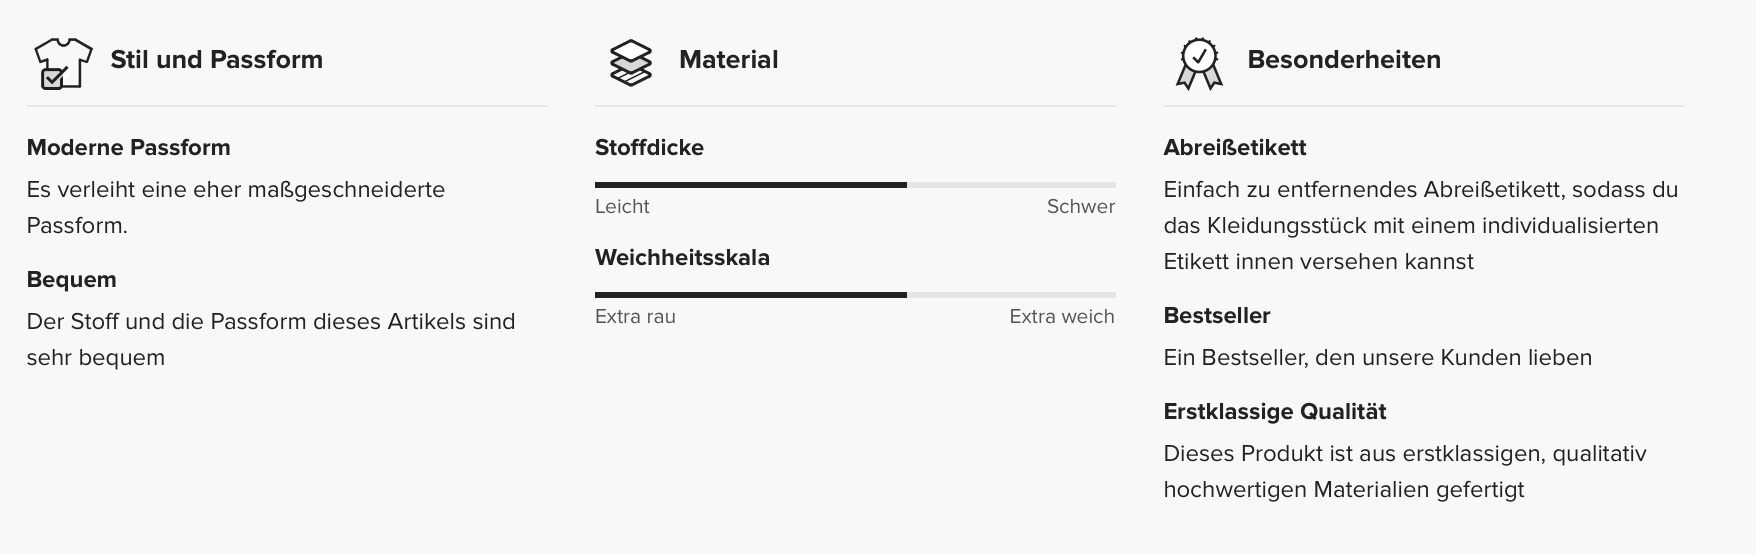Click the Extra rau scale label
The image size is (1756, 554).
[635, 317]
